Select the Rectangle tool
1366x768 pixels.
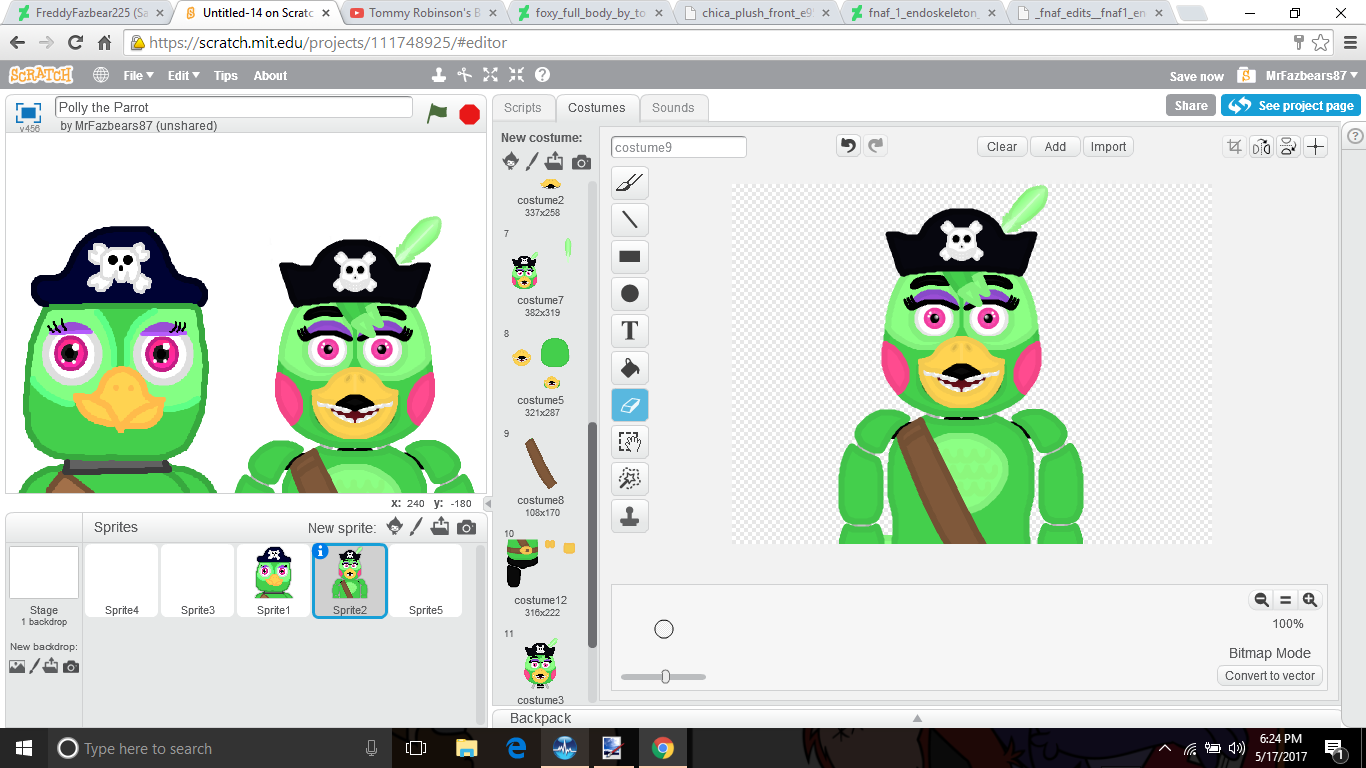coord(629,256)
